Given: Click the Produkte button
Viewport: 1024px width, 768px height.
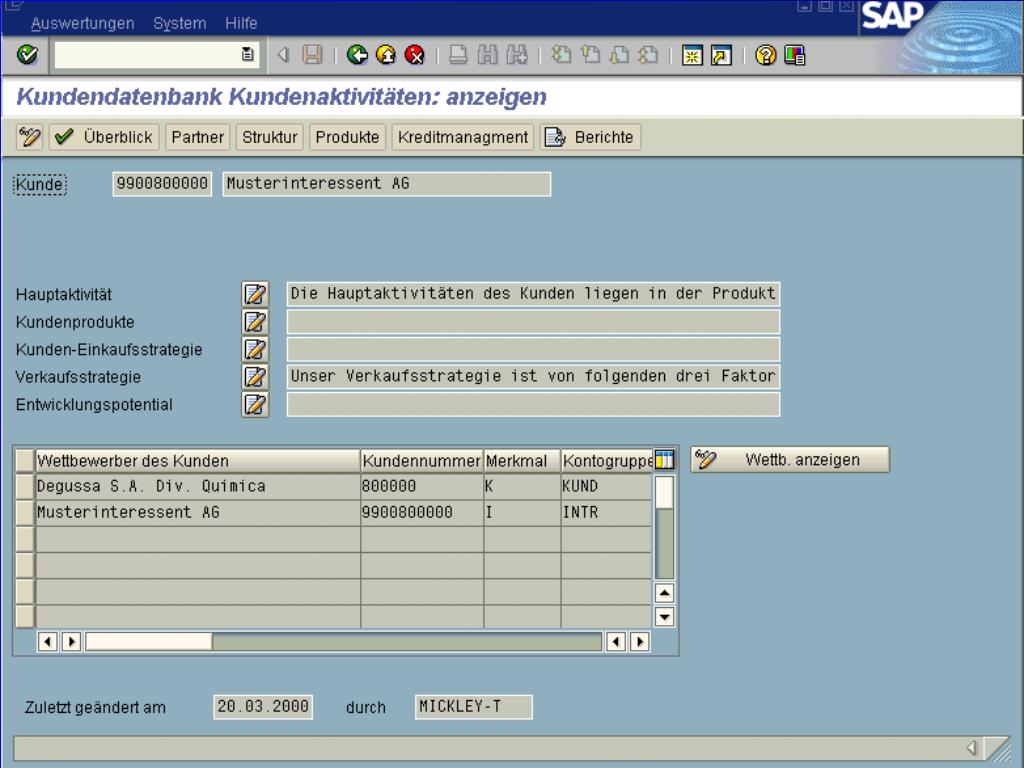Looking at the screenshot, I should click(x=347, y=137).
